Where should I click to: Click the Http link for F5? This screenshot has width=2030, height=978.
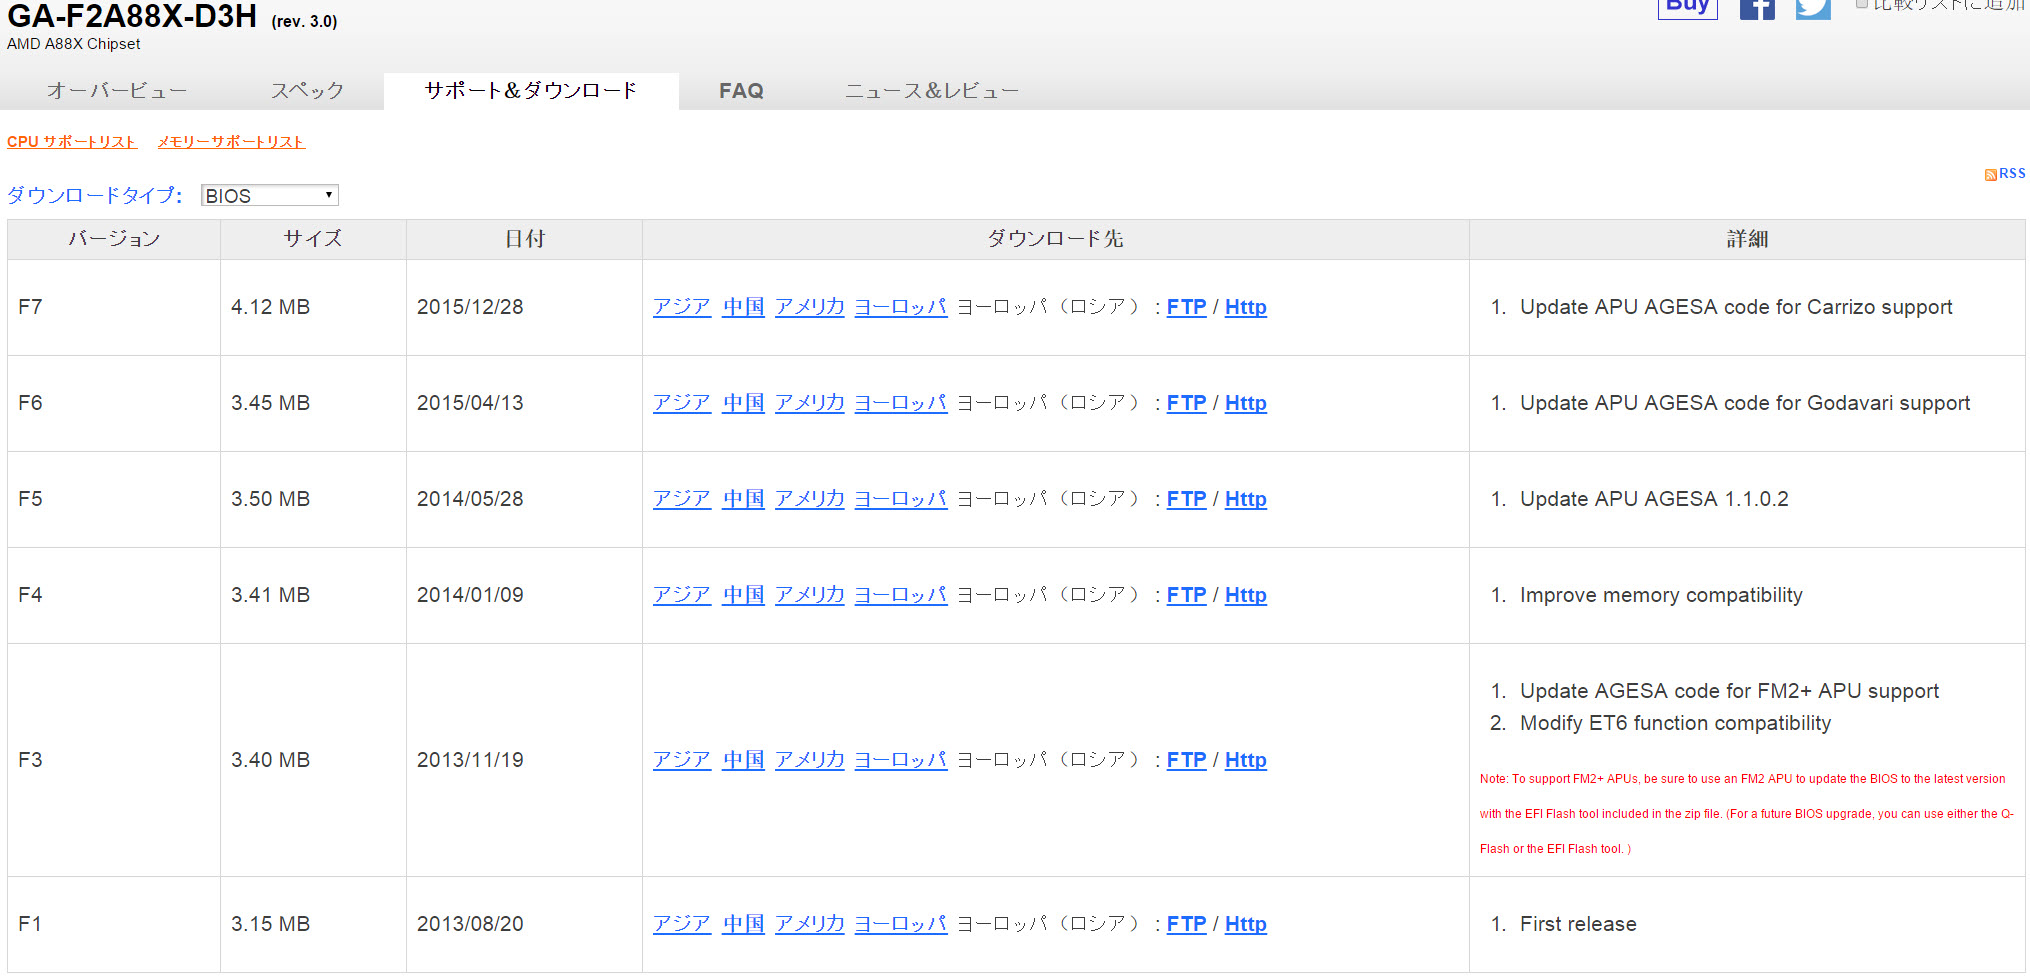pos(1246,499)
